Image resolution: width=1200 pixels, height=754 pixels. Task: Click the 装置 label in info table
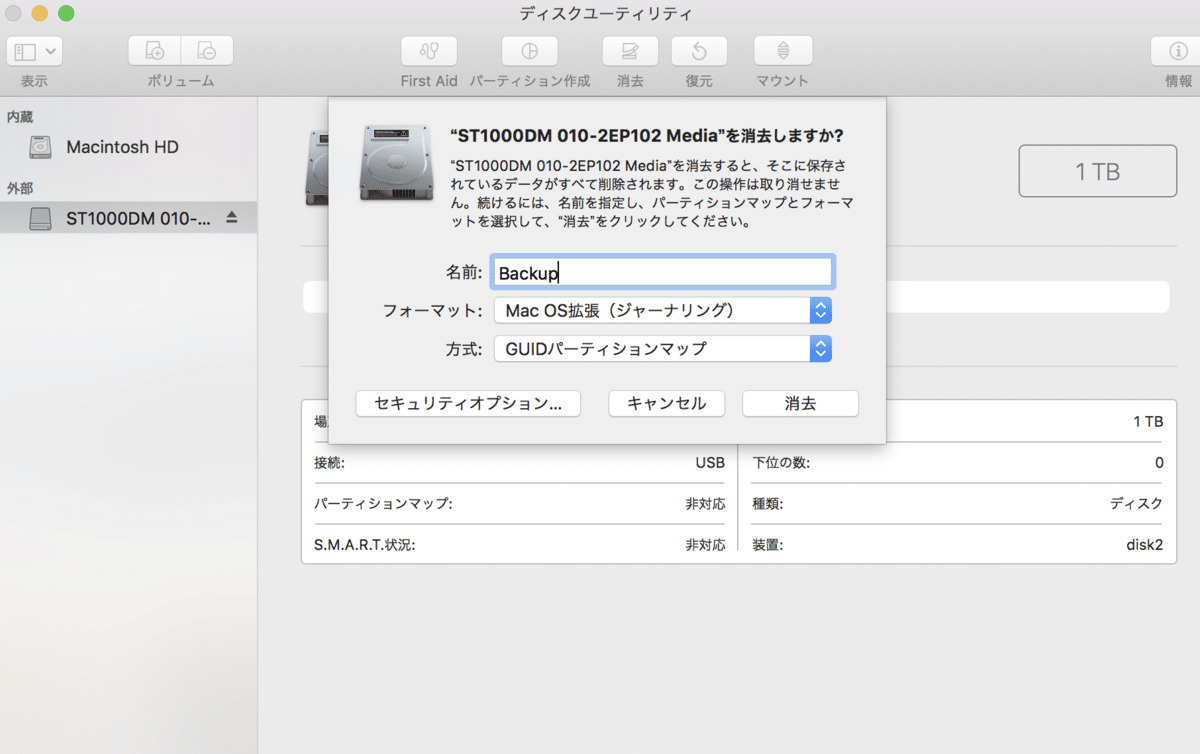click(x=768, y=546)
